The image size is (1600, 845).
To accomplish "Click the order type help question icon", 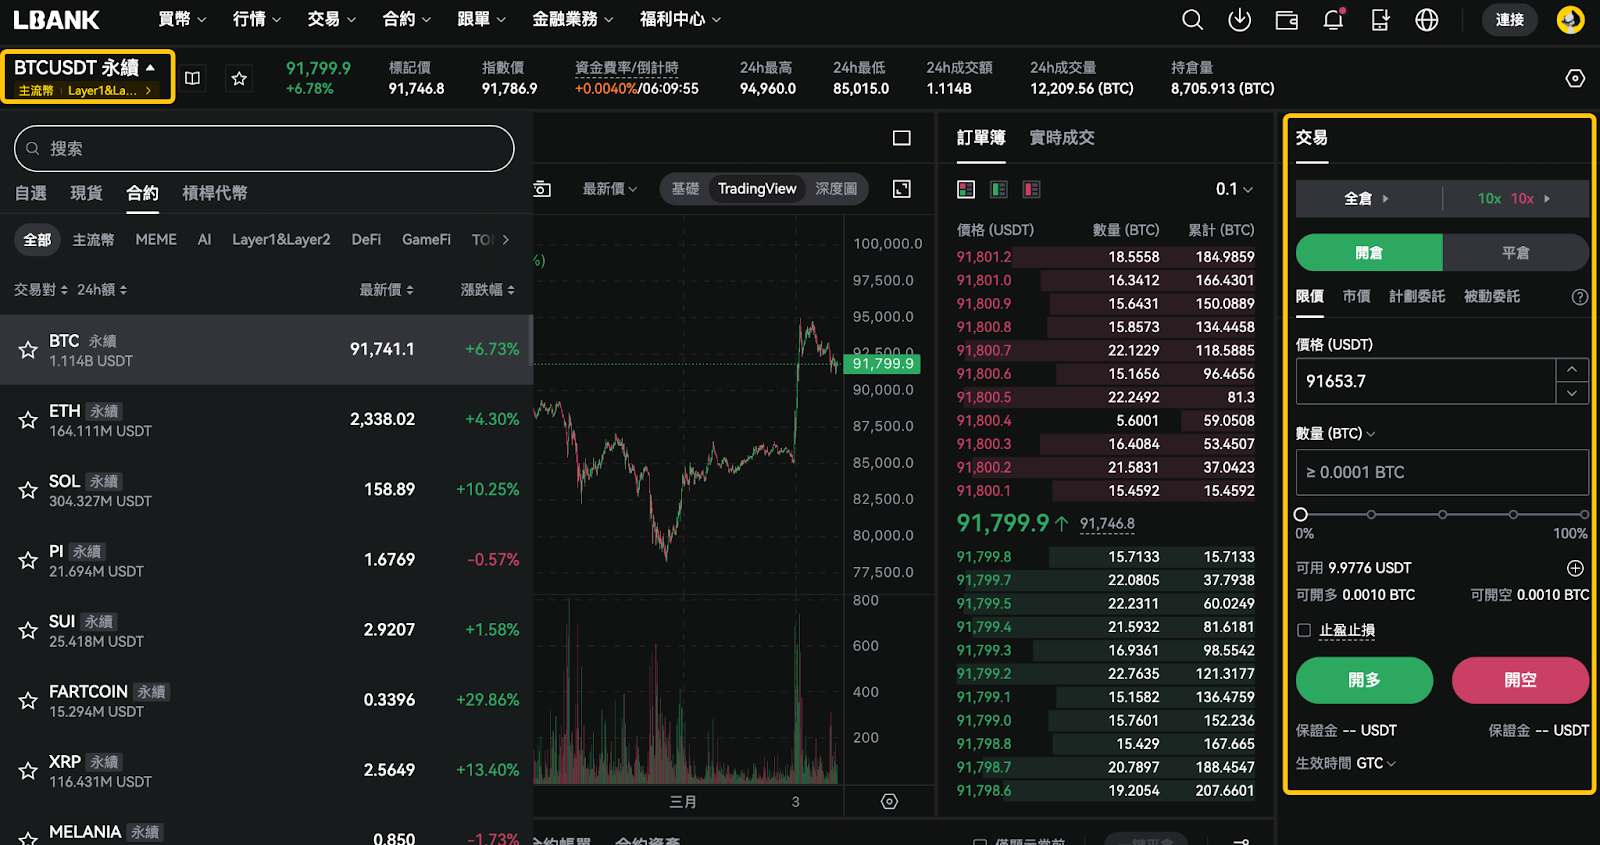I will pyautogui.click(x=1579, y=297).
